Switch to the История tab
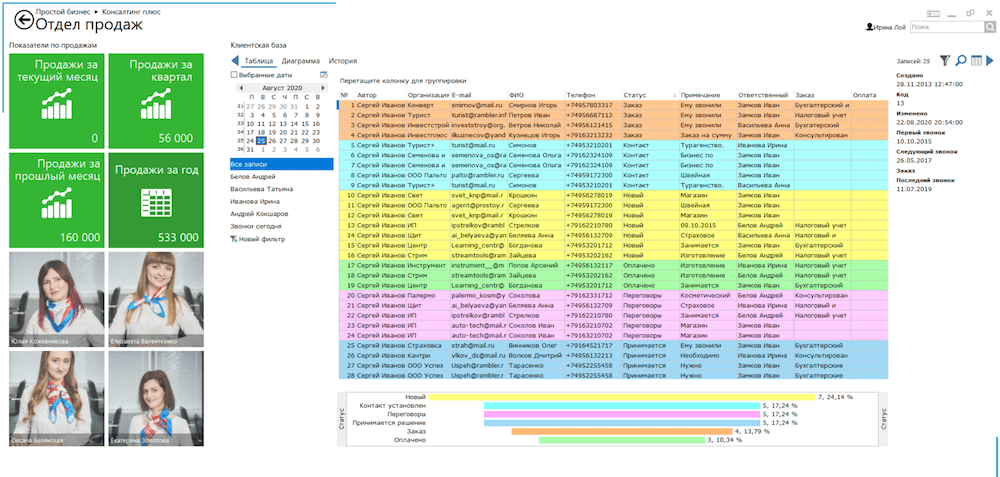Screen dimensions: 1000x477 (343, 61)
